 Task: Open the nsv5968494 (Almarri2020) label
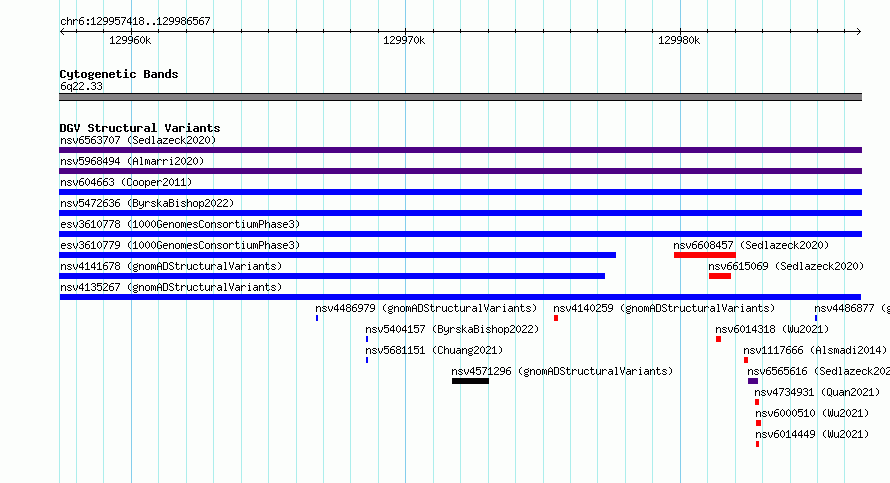[x=132, y=161]
